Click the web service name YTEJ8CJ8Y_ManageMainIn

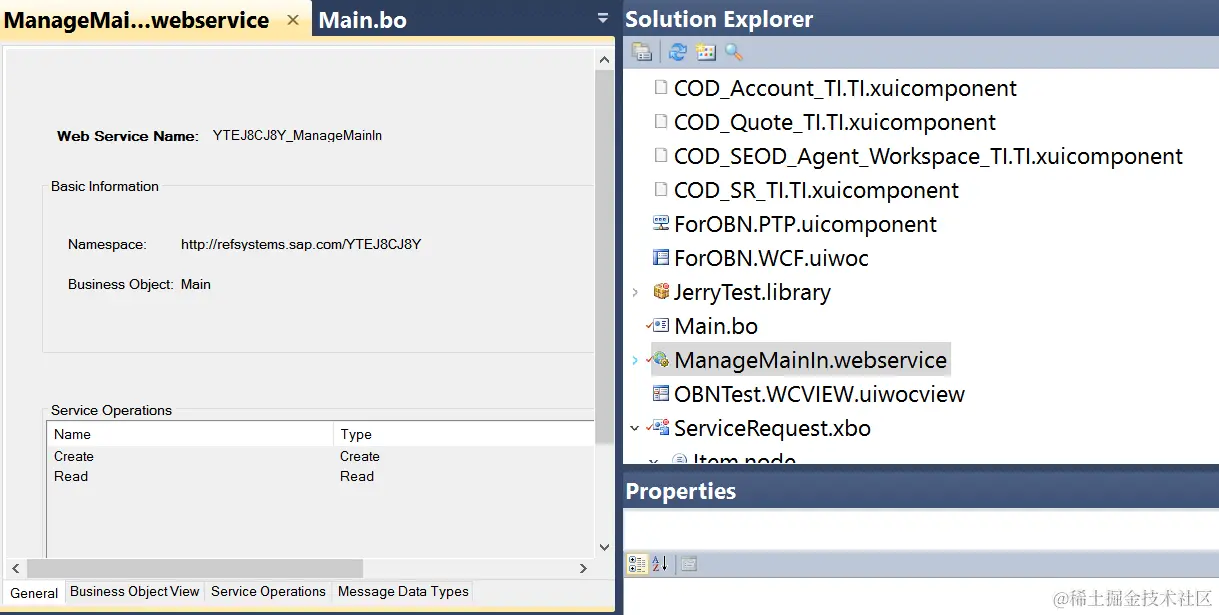(297, 135)
